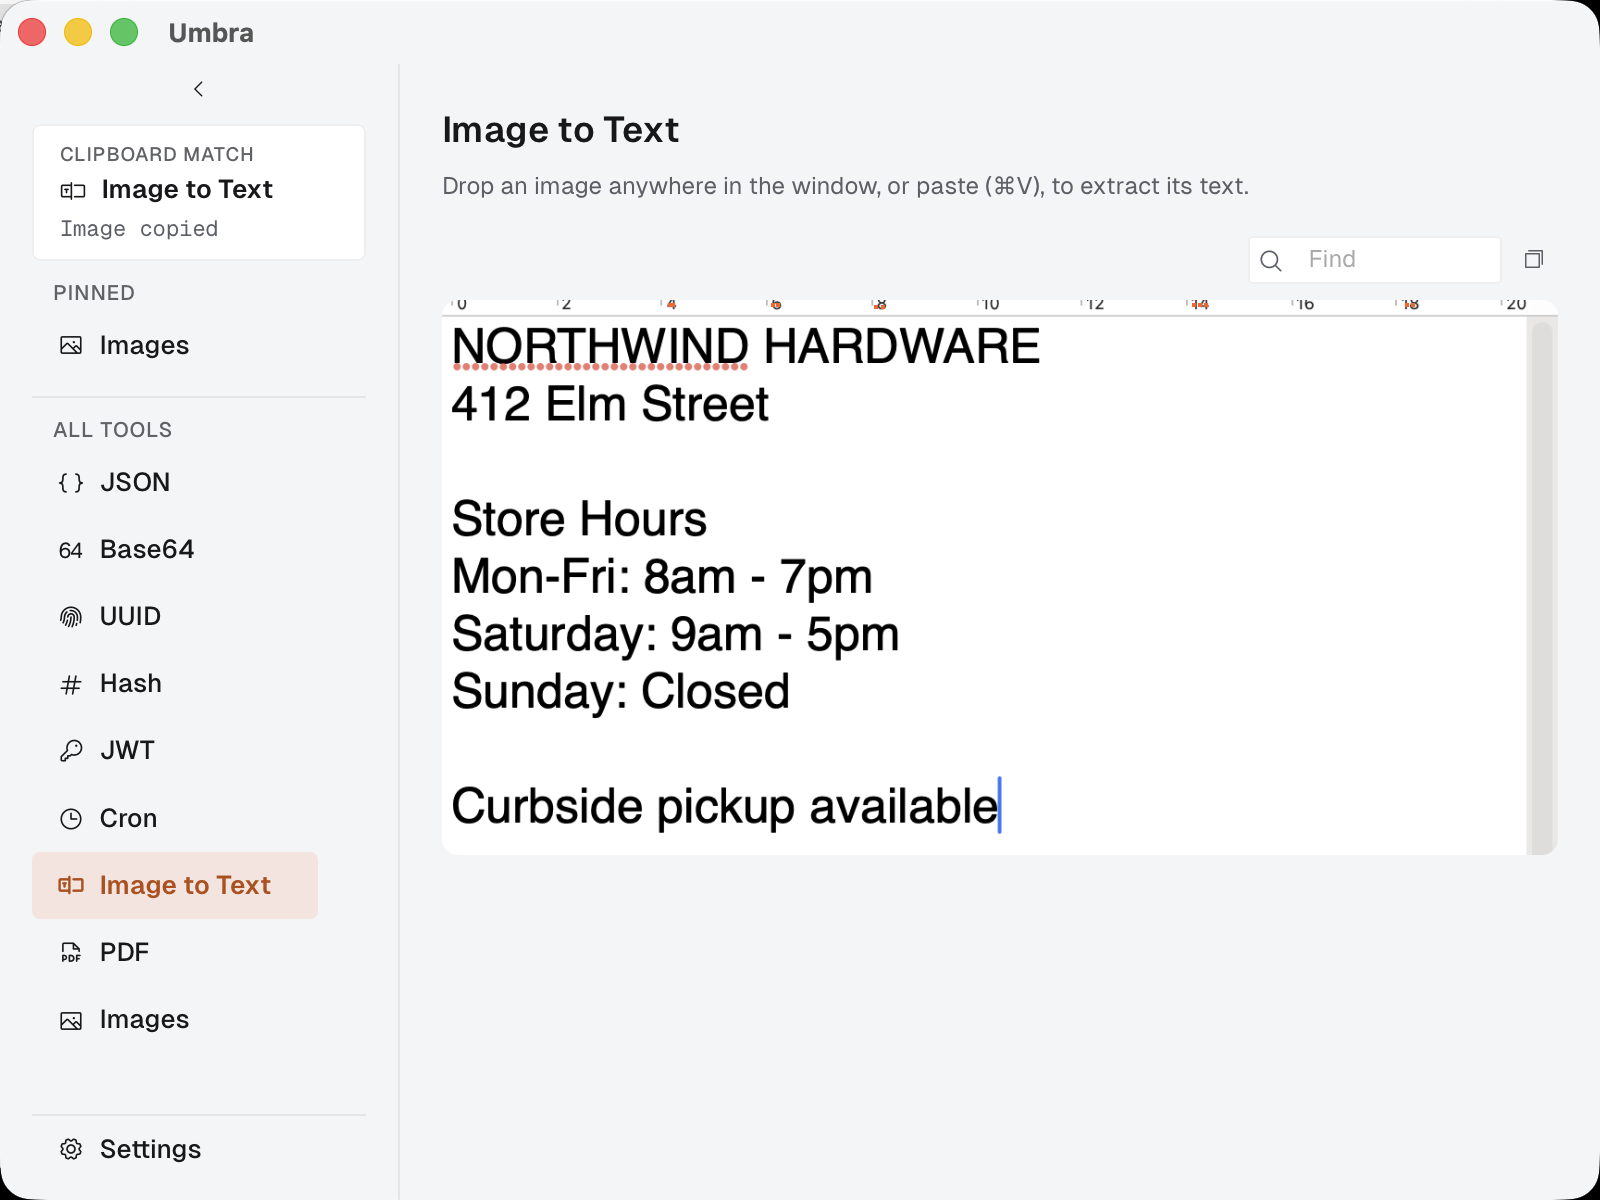Click the Hash pound-sign icon

(71, 684)
